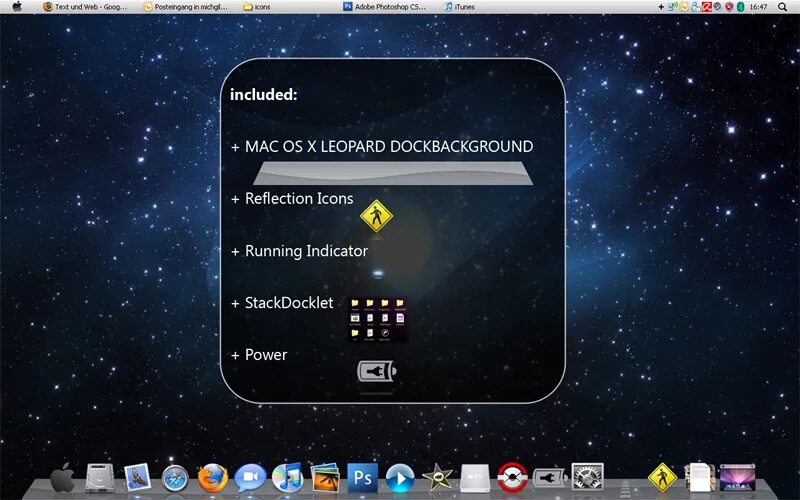Switch to the iTunes taskbar window
The width and height of the screenshot is (800, 500).
pos(459,7)
